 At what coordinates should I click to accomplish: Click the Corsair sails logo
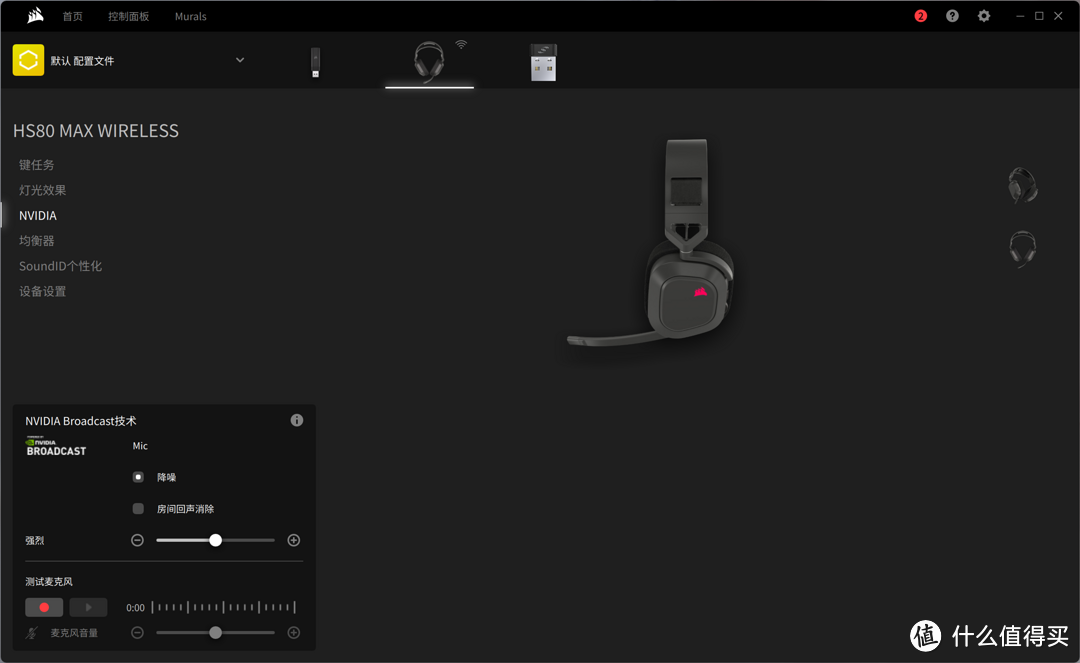click(x=35, y=15)
